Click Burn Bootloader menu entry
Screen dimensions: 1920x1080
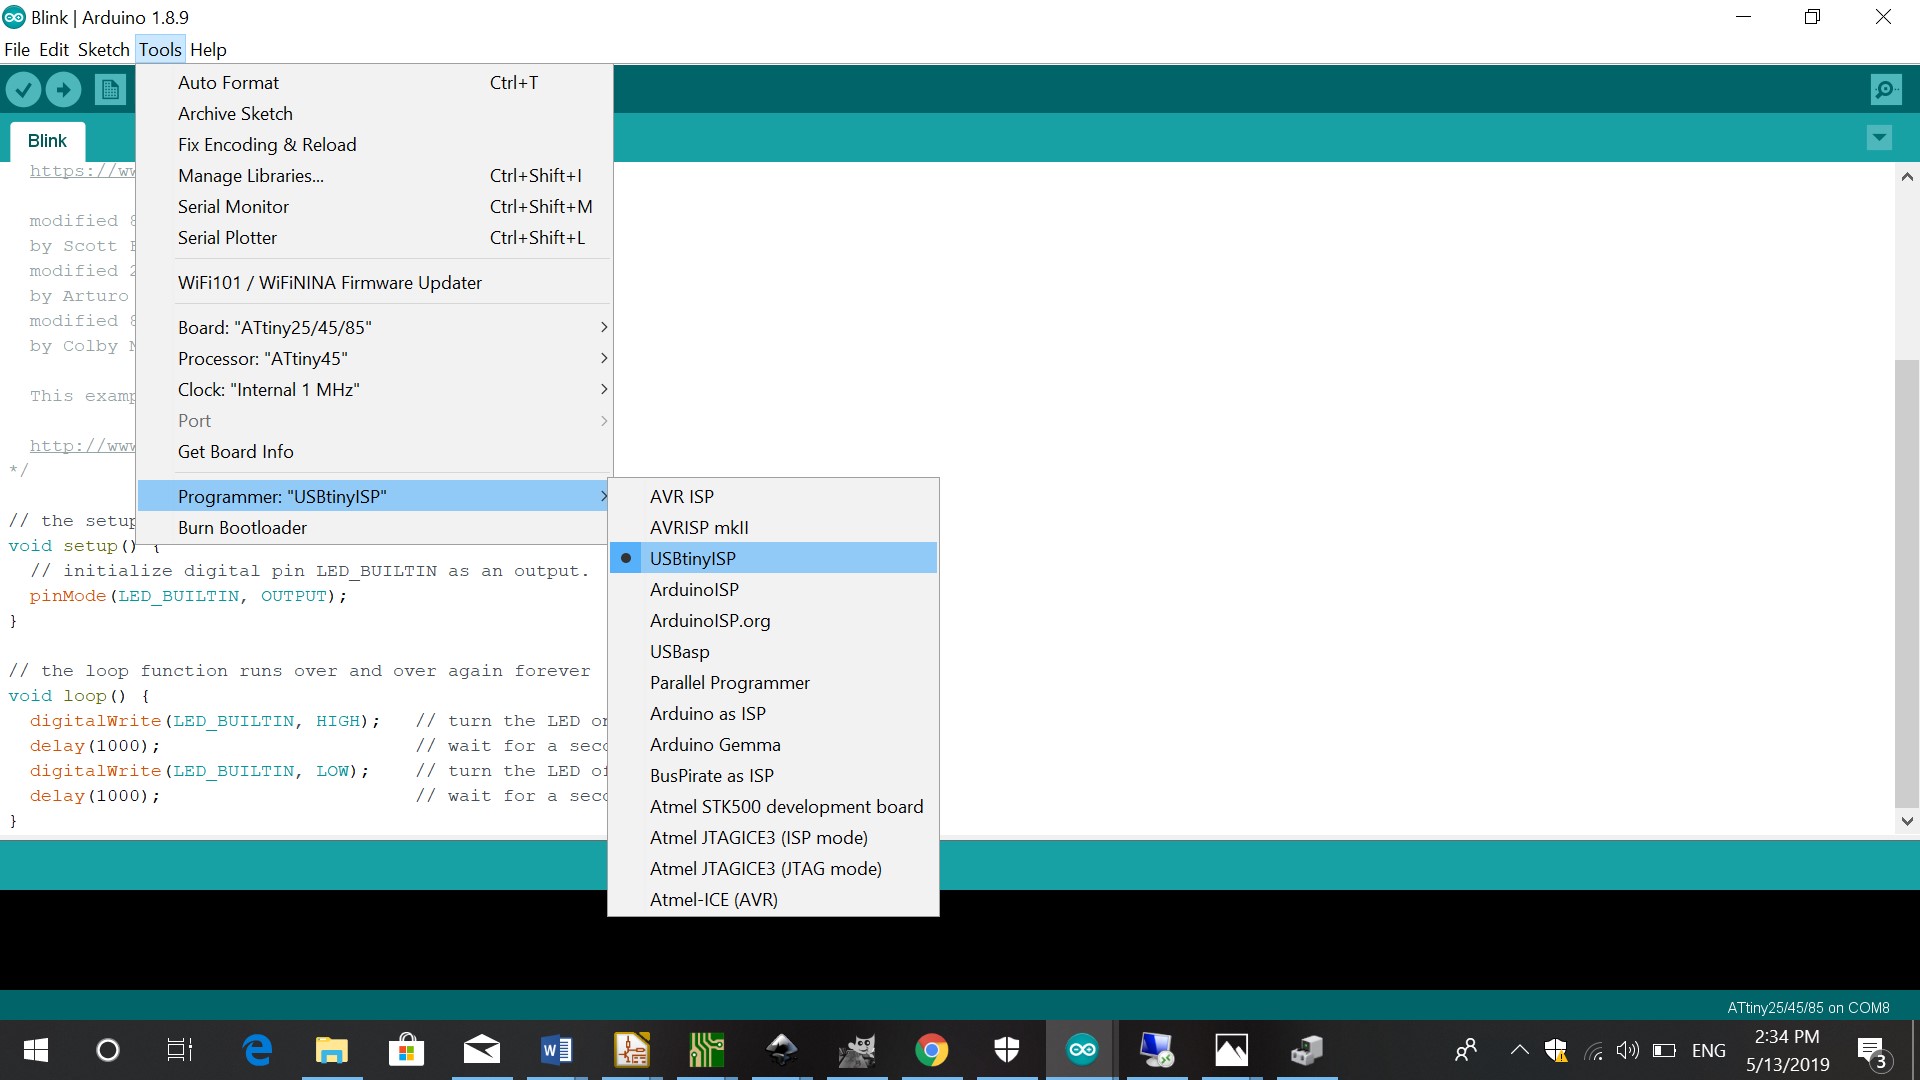tap(242, 528)
